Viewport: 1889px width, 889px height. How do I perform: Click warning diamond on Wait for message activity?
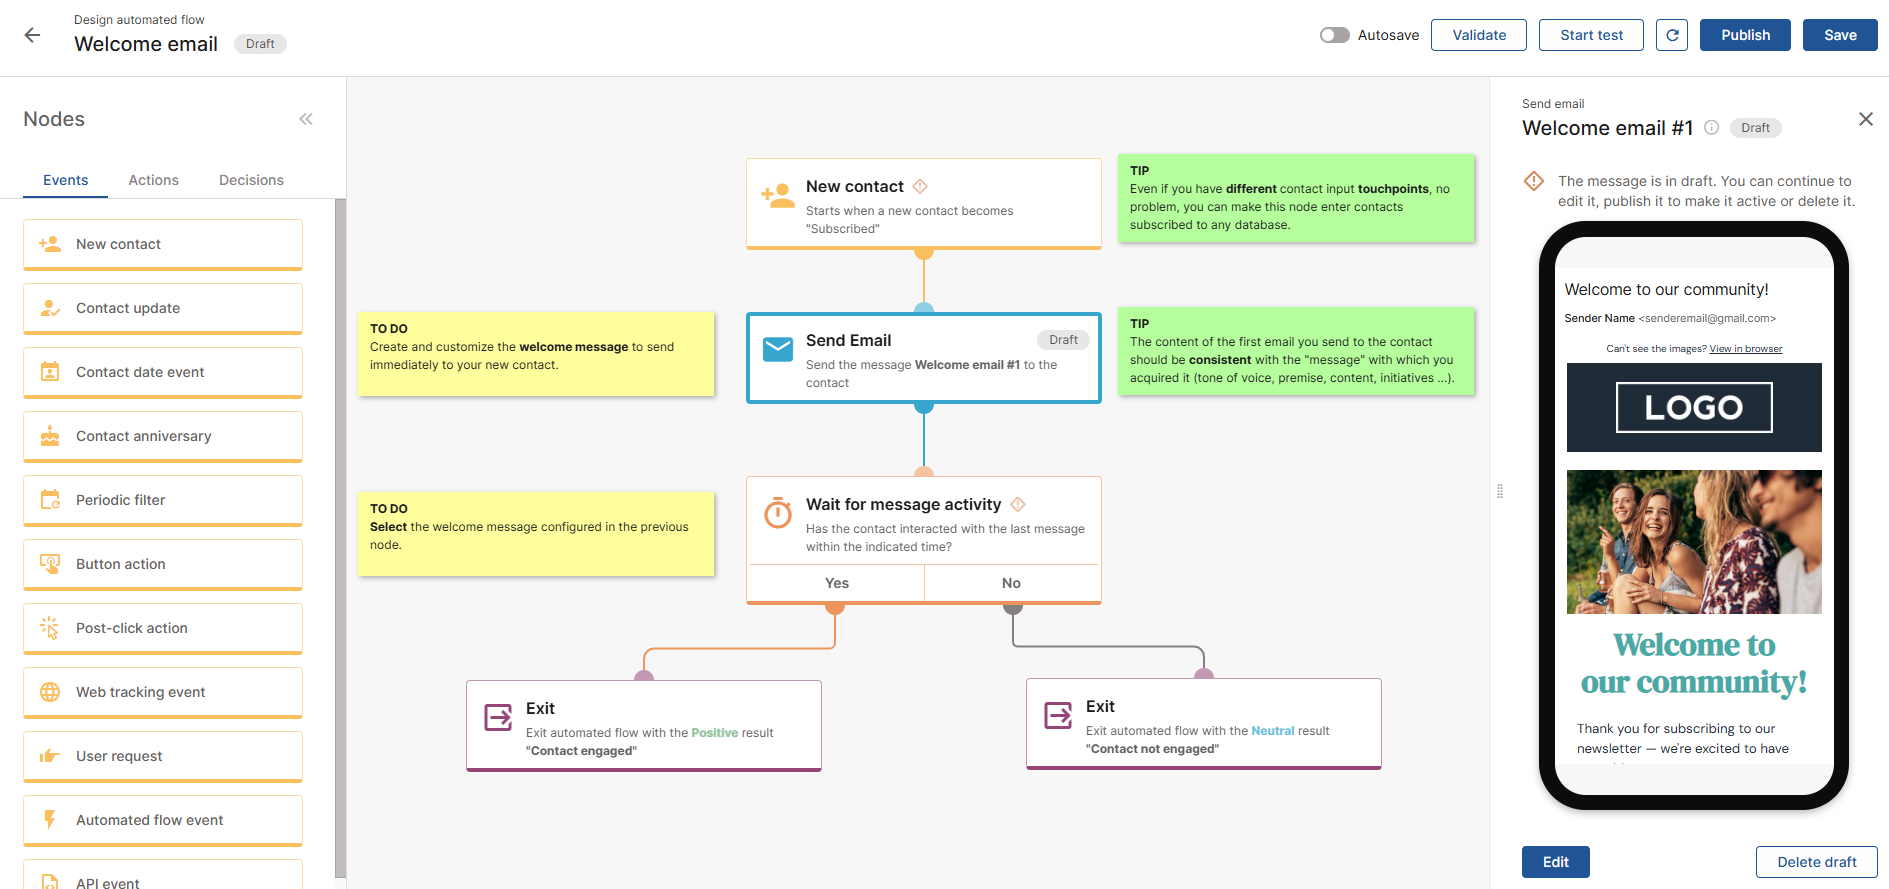point(1018,504)
